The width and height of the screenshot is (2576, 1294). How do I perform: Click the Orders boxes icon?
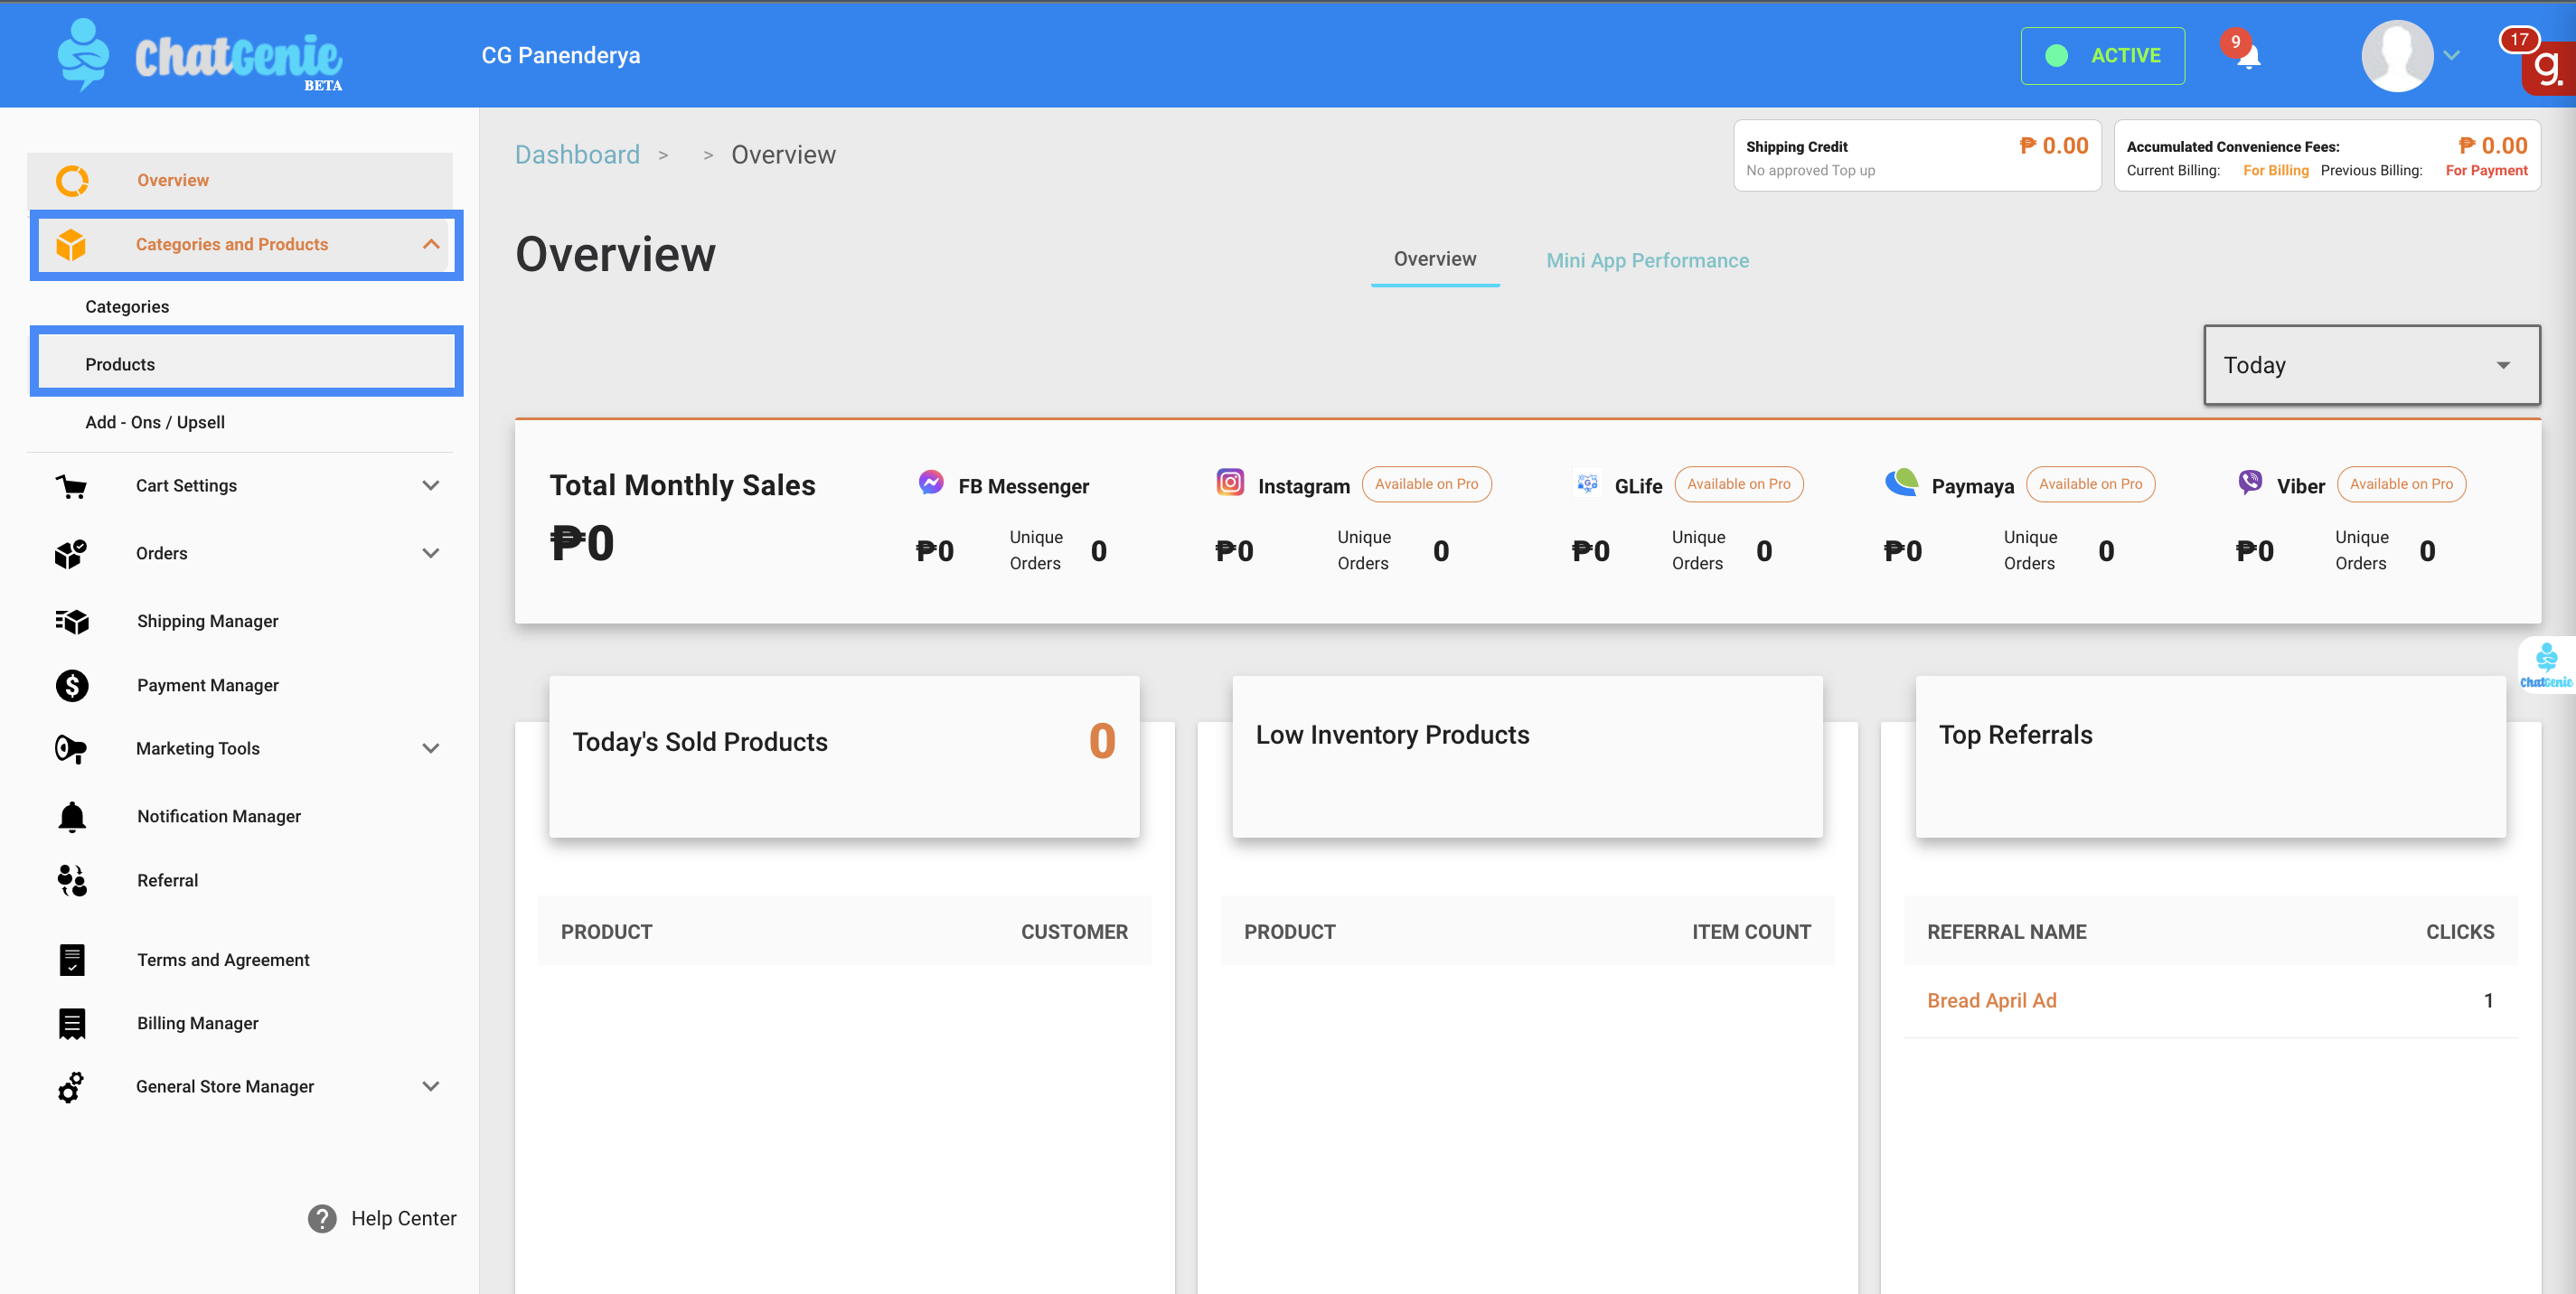point(71,553)
